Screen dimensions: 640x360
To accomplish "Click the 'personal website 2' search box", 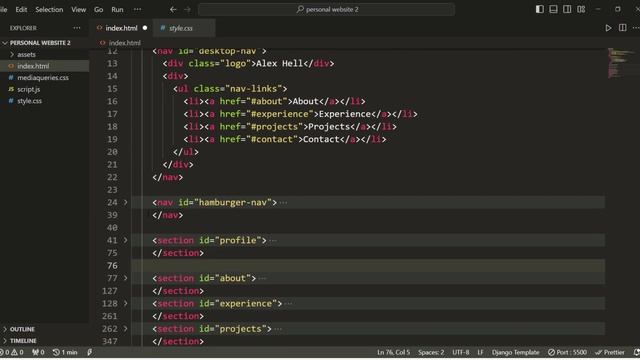I will (x=327, y=9).
